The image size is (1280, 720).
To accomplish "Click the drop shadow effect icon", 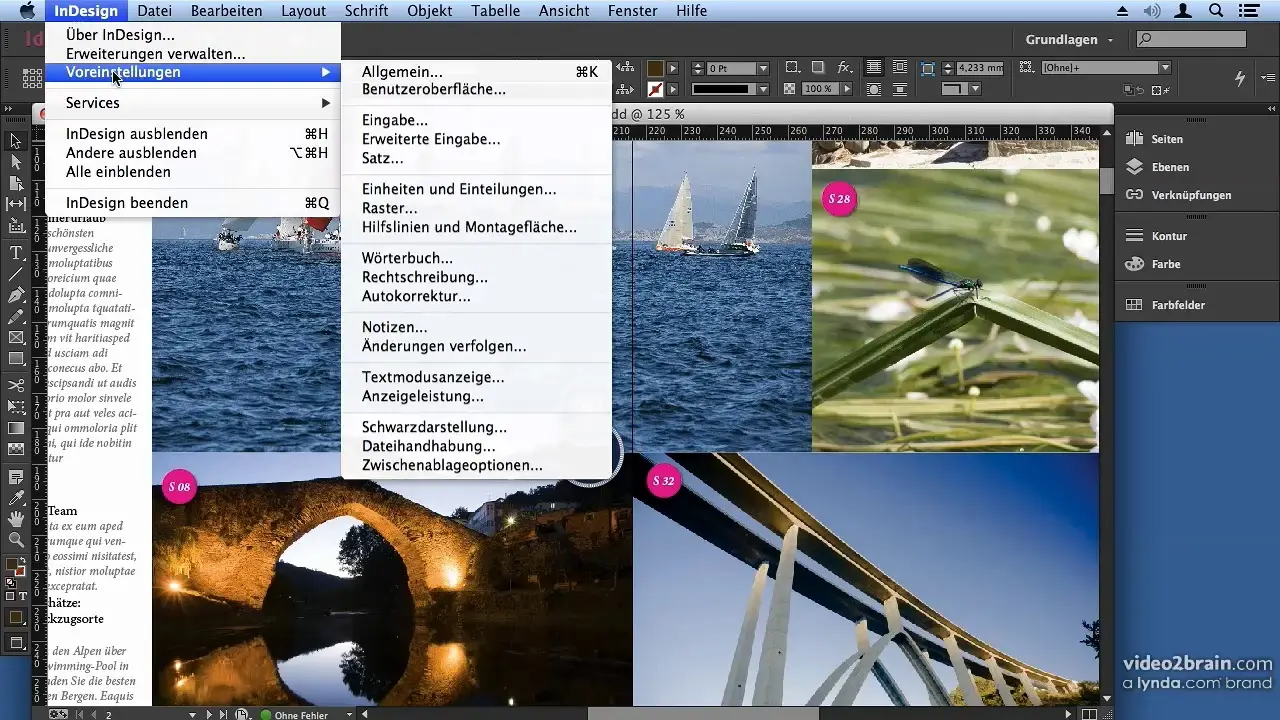I will [x=818, y=68].
